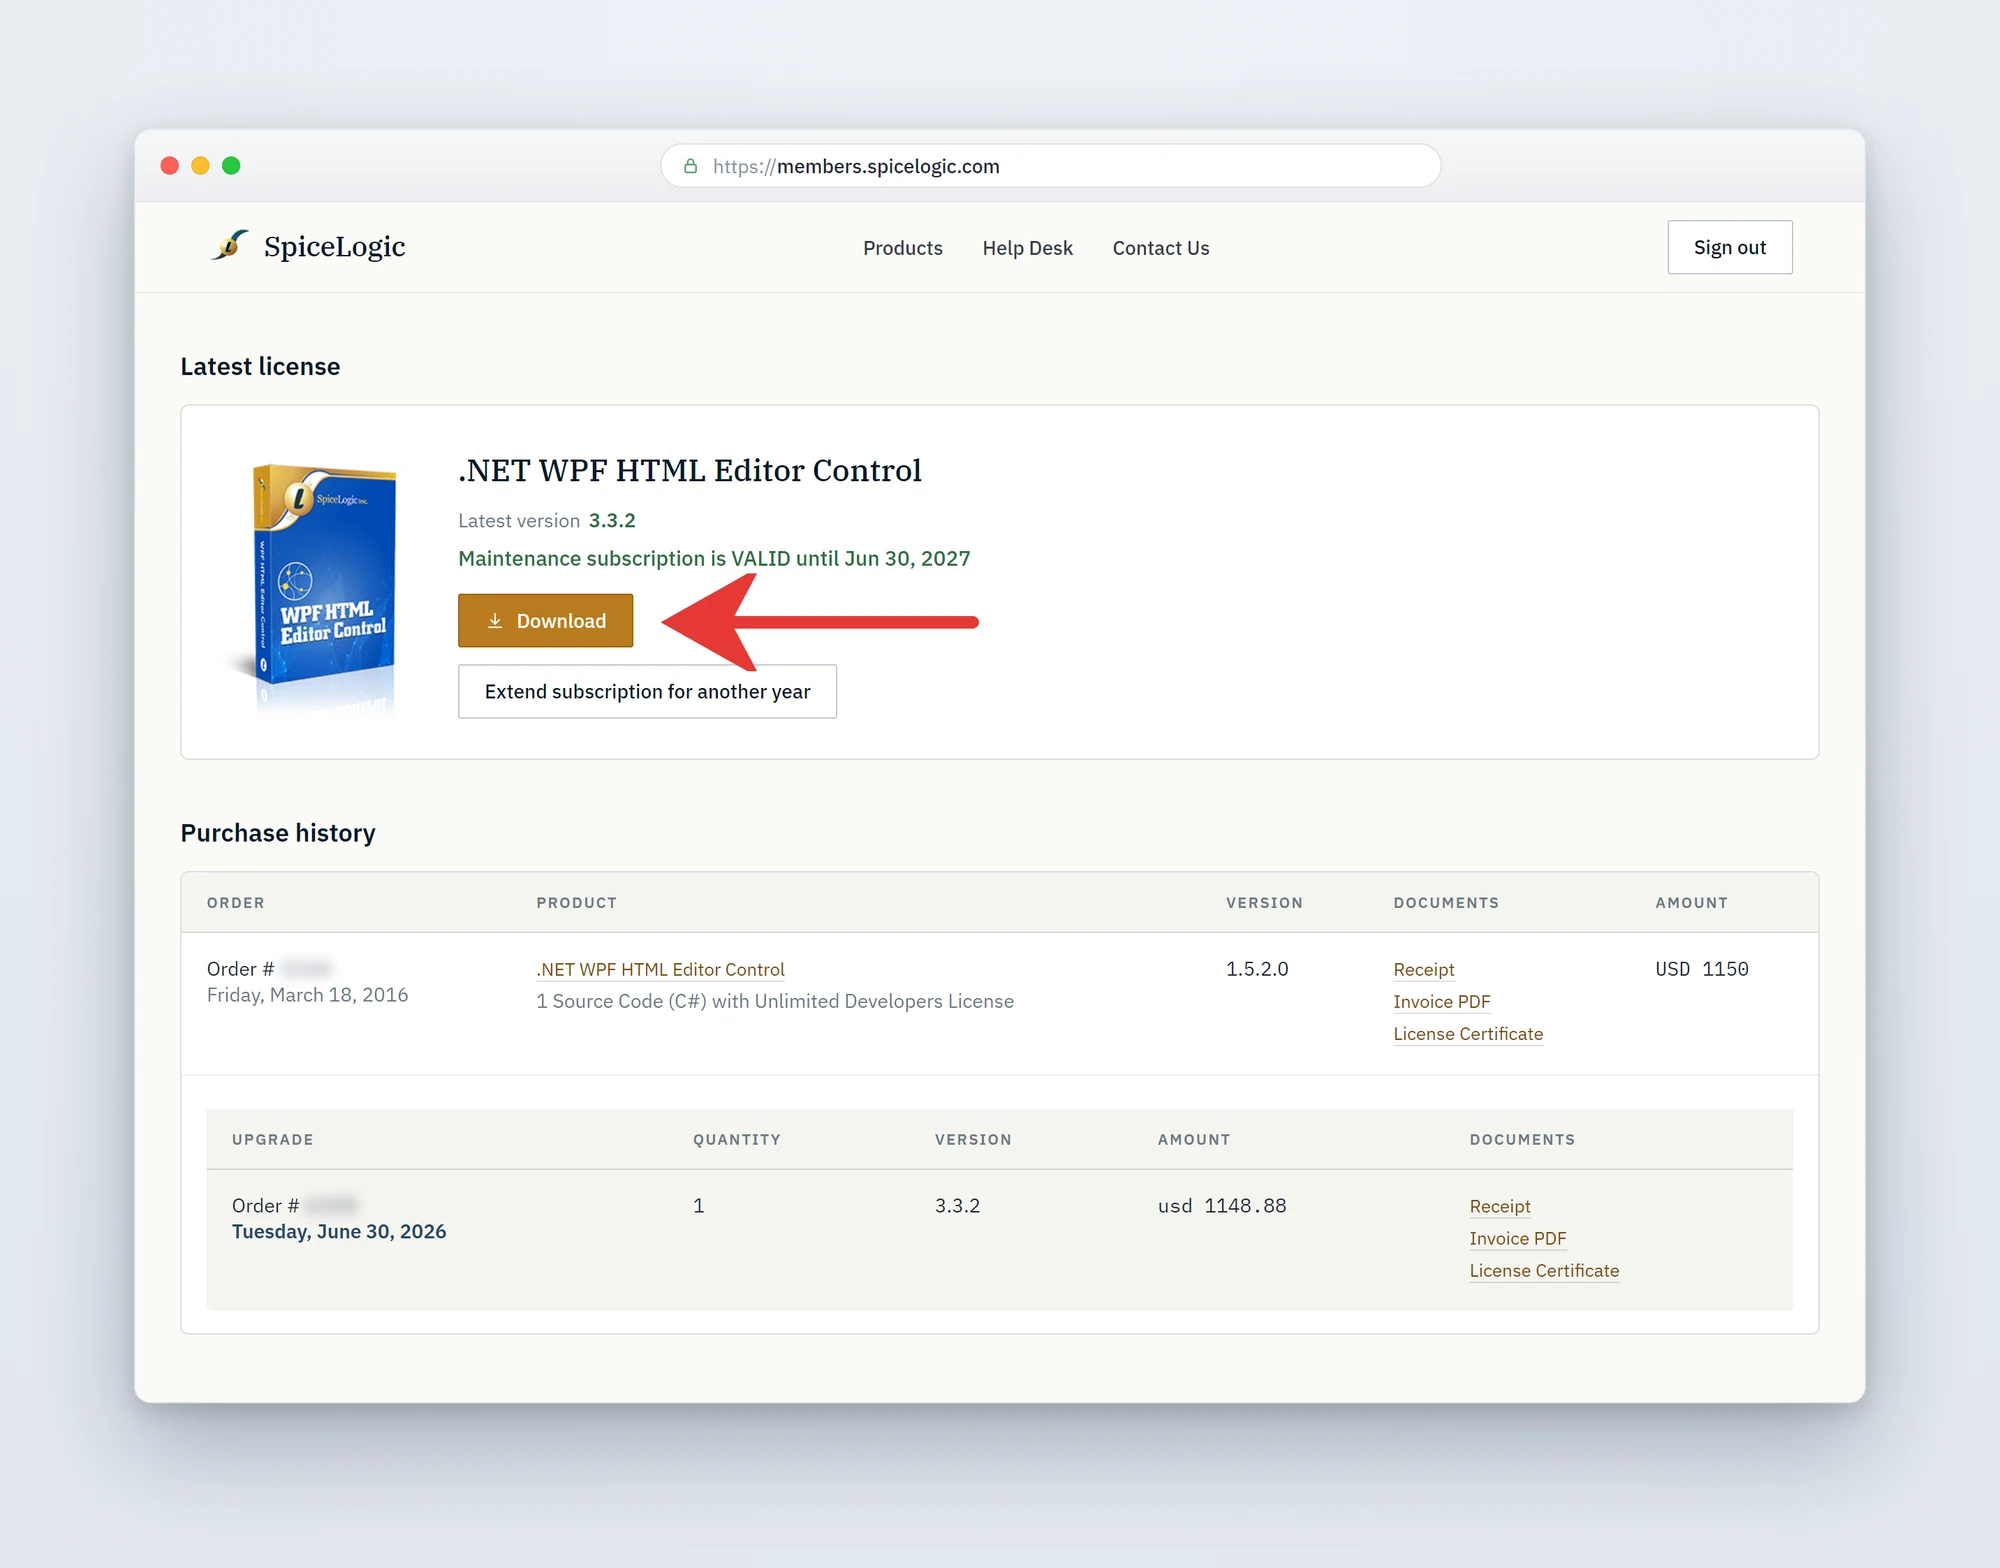Extend subscription for another year

[647, 691]
